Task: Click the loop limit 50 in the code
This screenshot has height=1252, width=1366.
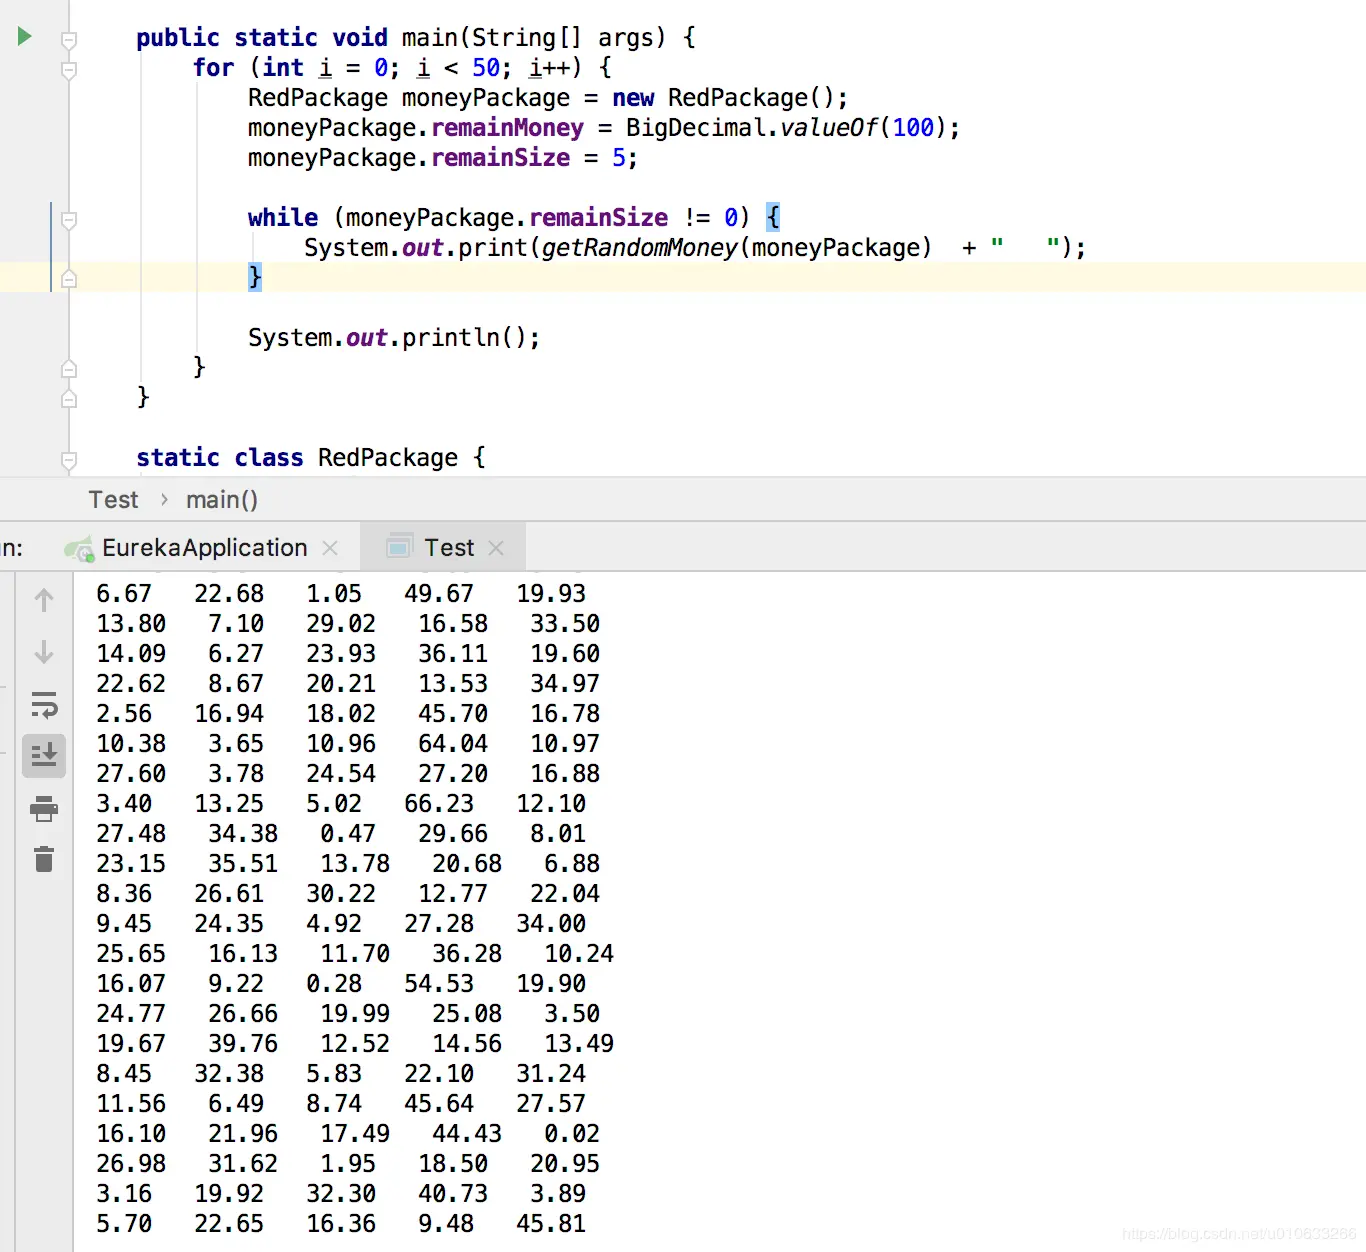Action: [x=486, y=68]
